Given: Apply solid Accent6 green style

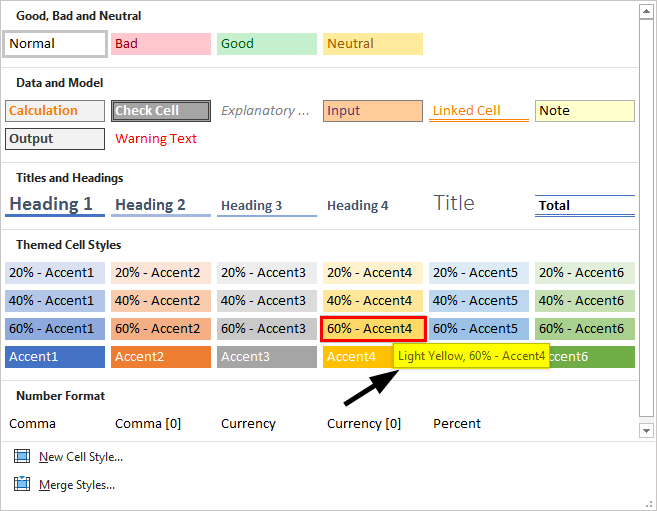Looking at the screenshot, I should [592, 357].
